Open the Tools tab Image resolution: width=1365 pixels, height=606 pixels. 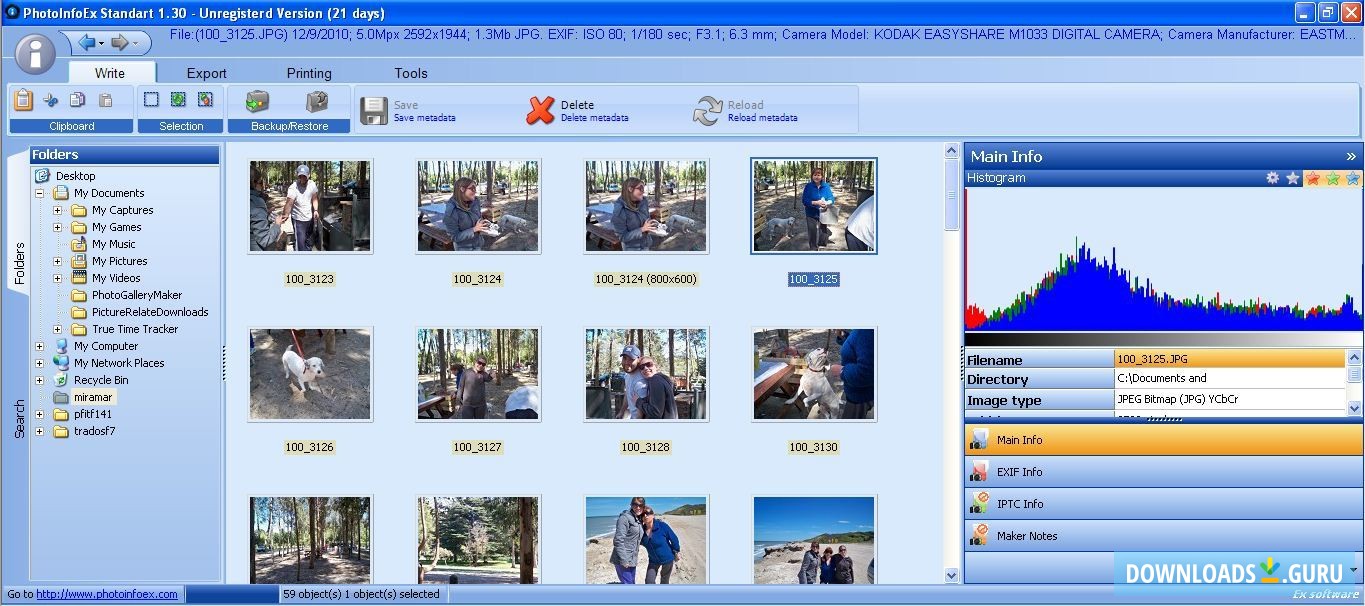click(410, 72)
